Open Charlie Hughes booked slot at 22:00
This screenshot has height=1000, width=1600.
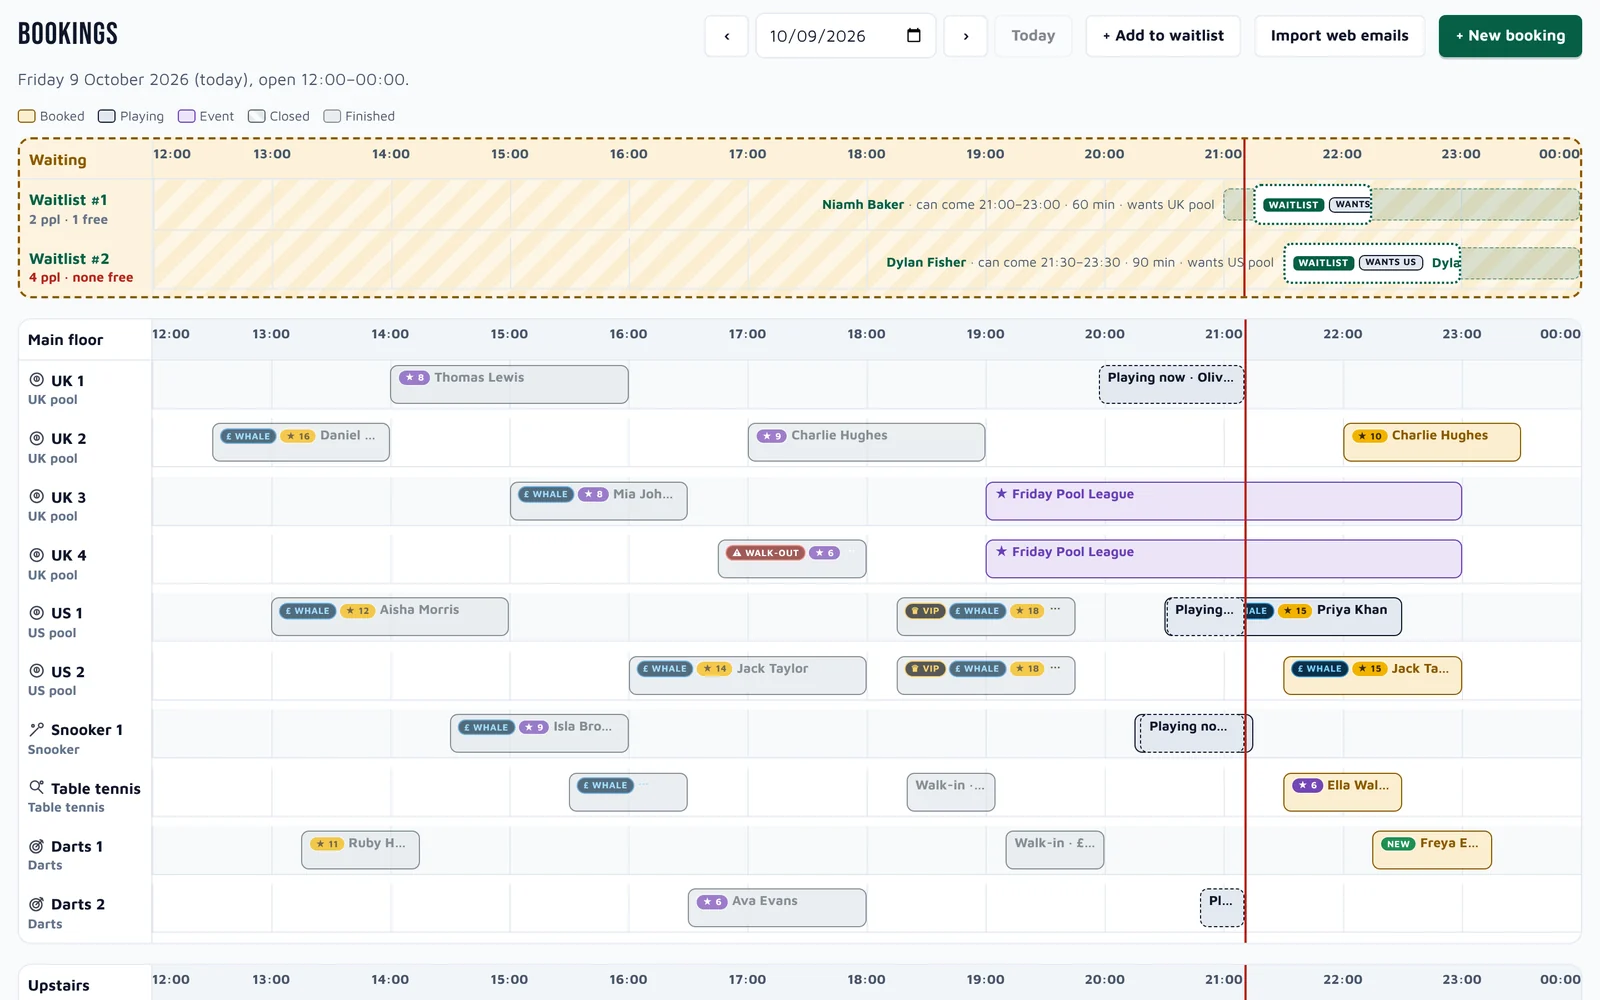[x=1432, y=442]
